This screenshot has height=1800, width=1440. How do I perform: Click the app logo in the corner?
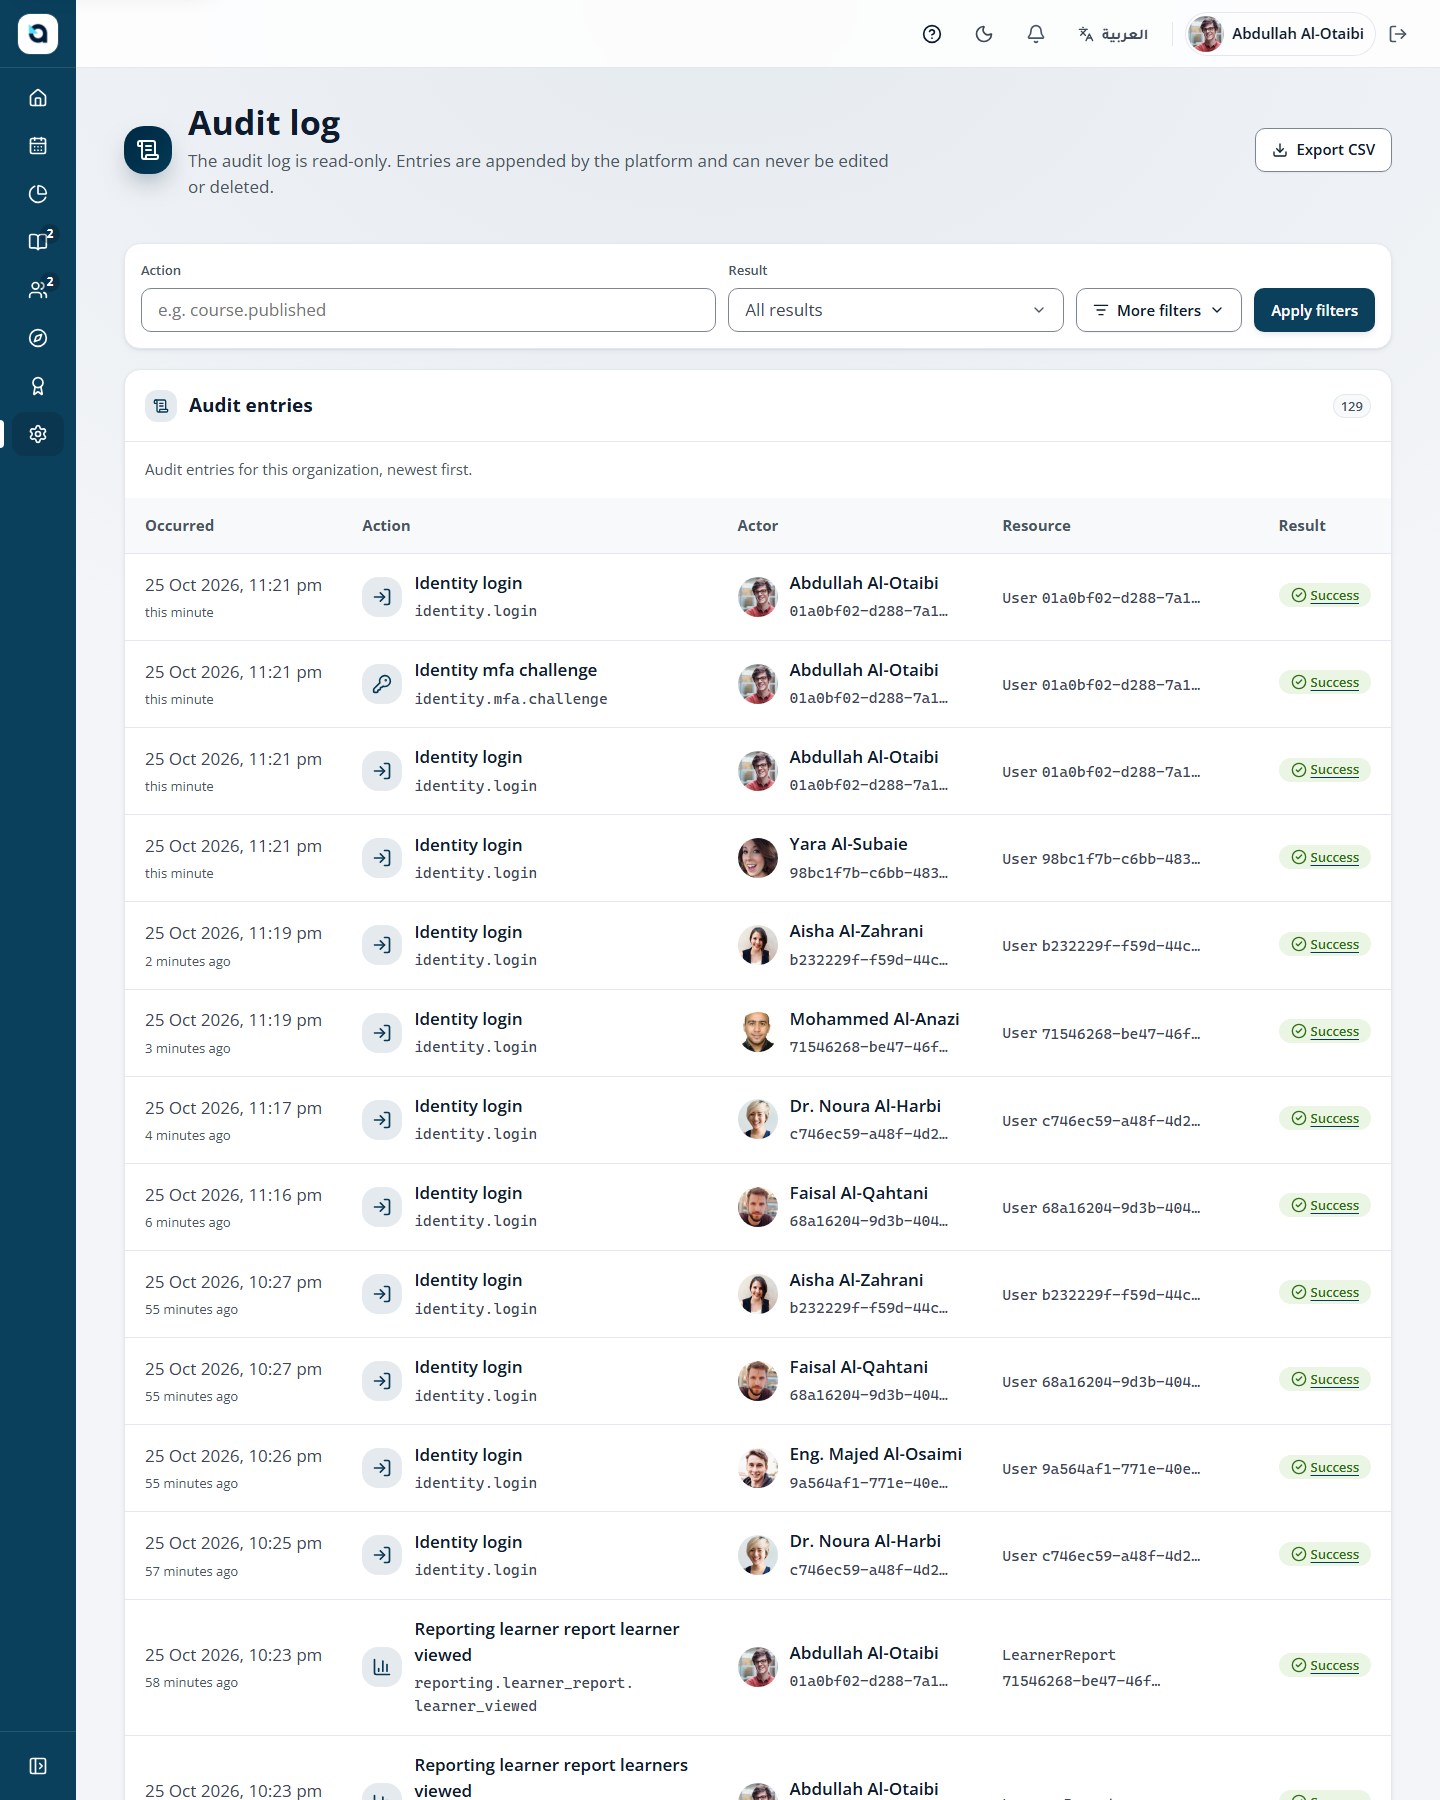tap(38, 34)
